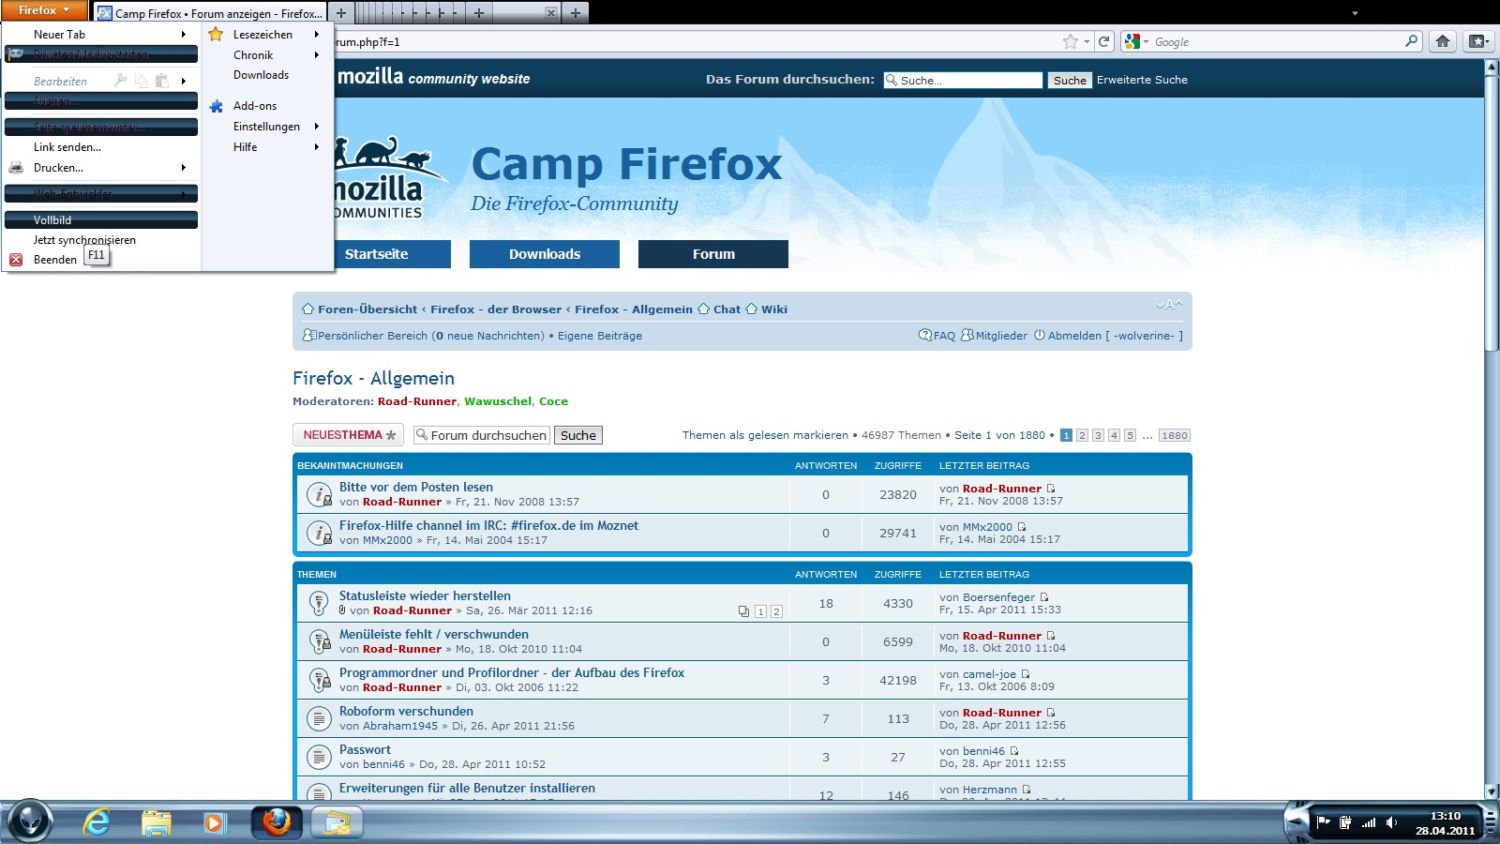Click the scissors cut icon in Bearbeiten row
This screenshot has height=844, width=1500.
tap(121, 80)
